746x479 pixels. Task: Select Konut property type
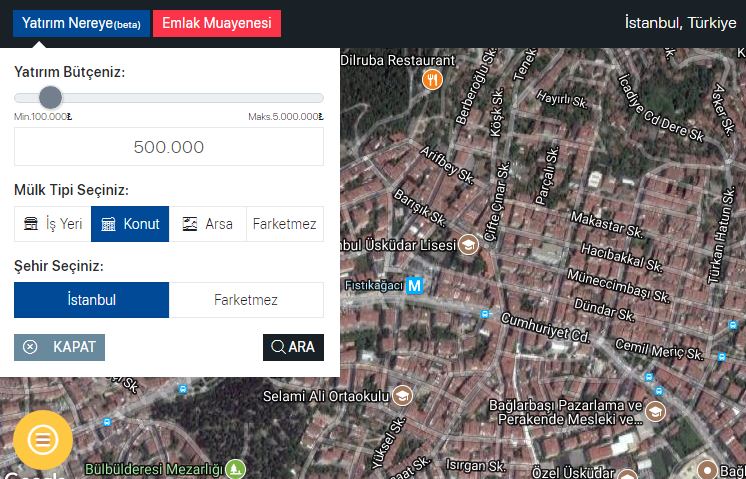[x=130, y=224]
